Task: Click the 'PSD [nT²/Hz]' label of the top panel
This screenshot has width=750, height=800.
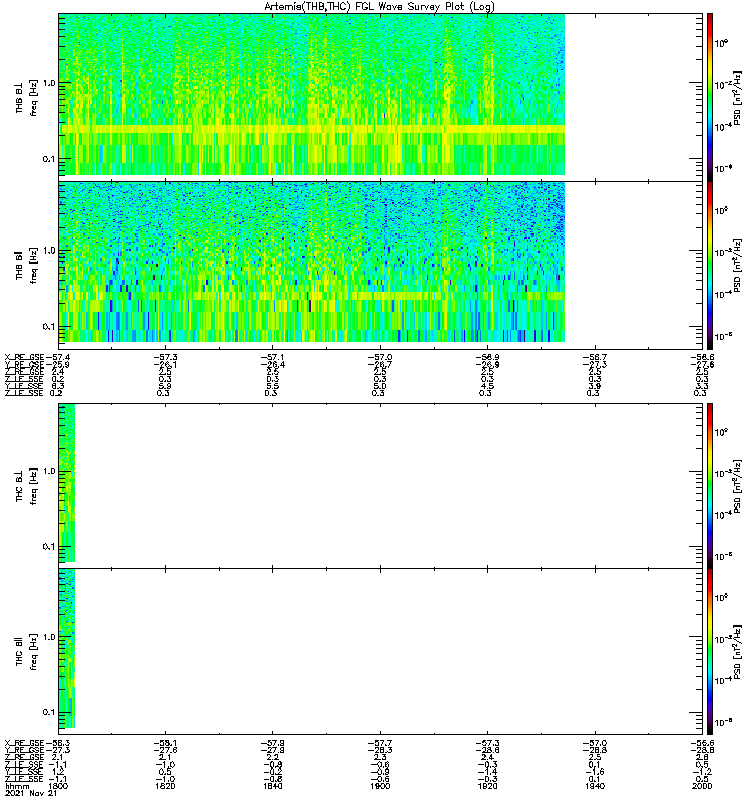Action: (x=737, y=98)
